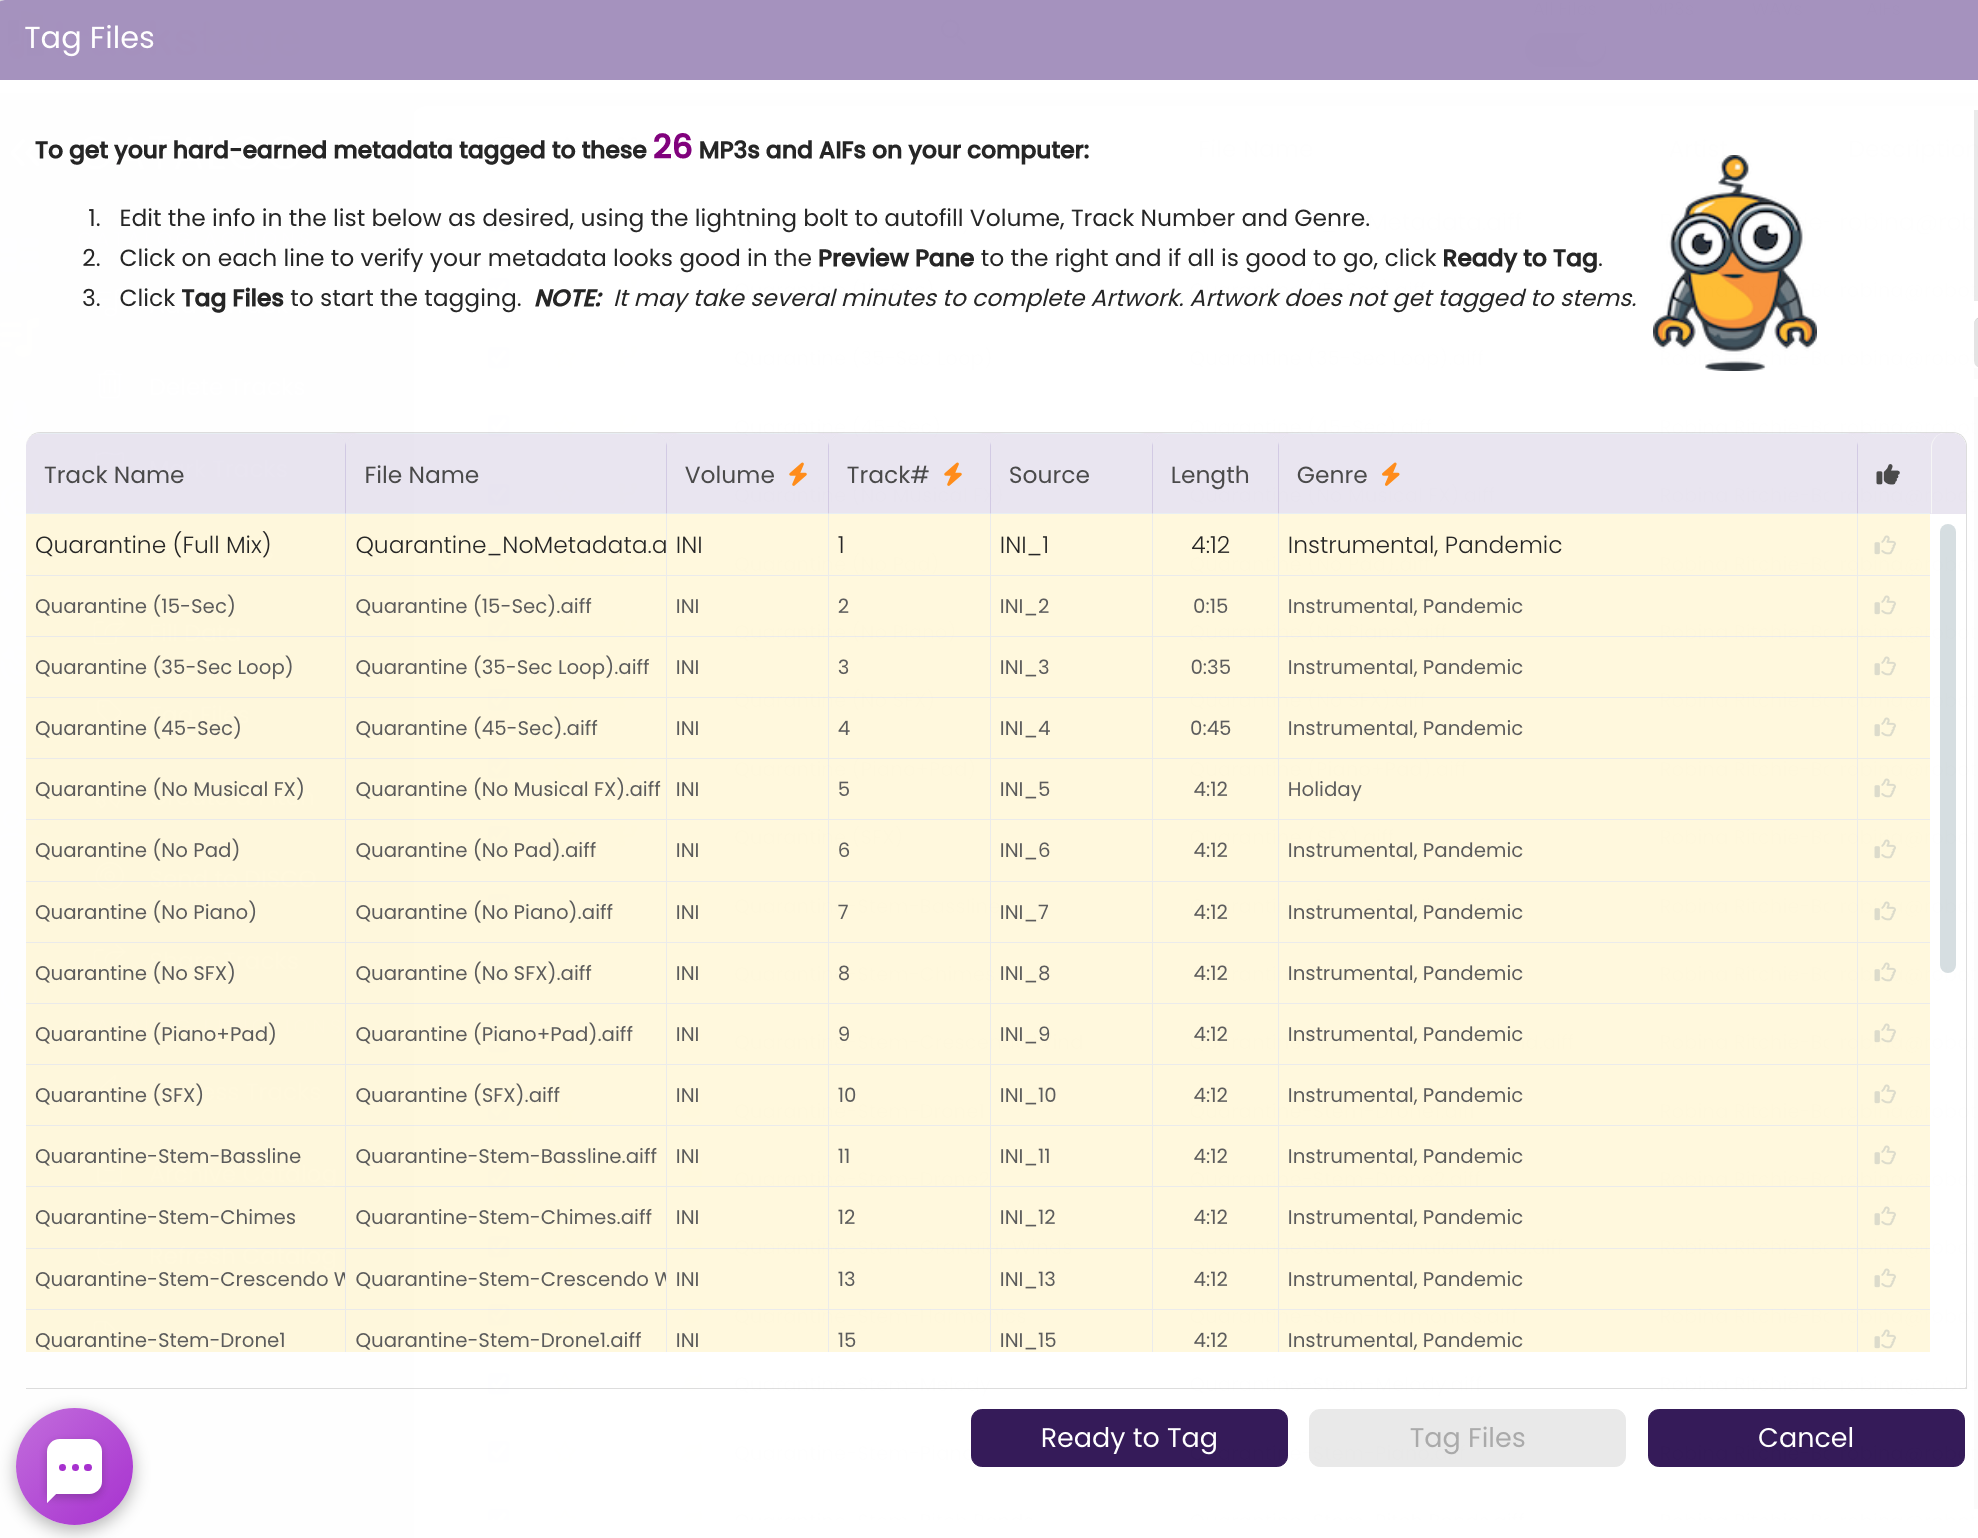Toggle thumbs-up for Quarantine (Full Mix) row
The width and height of the screenshot is (1978, 1538).
click(1885, 545)
